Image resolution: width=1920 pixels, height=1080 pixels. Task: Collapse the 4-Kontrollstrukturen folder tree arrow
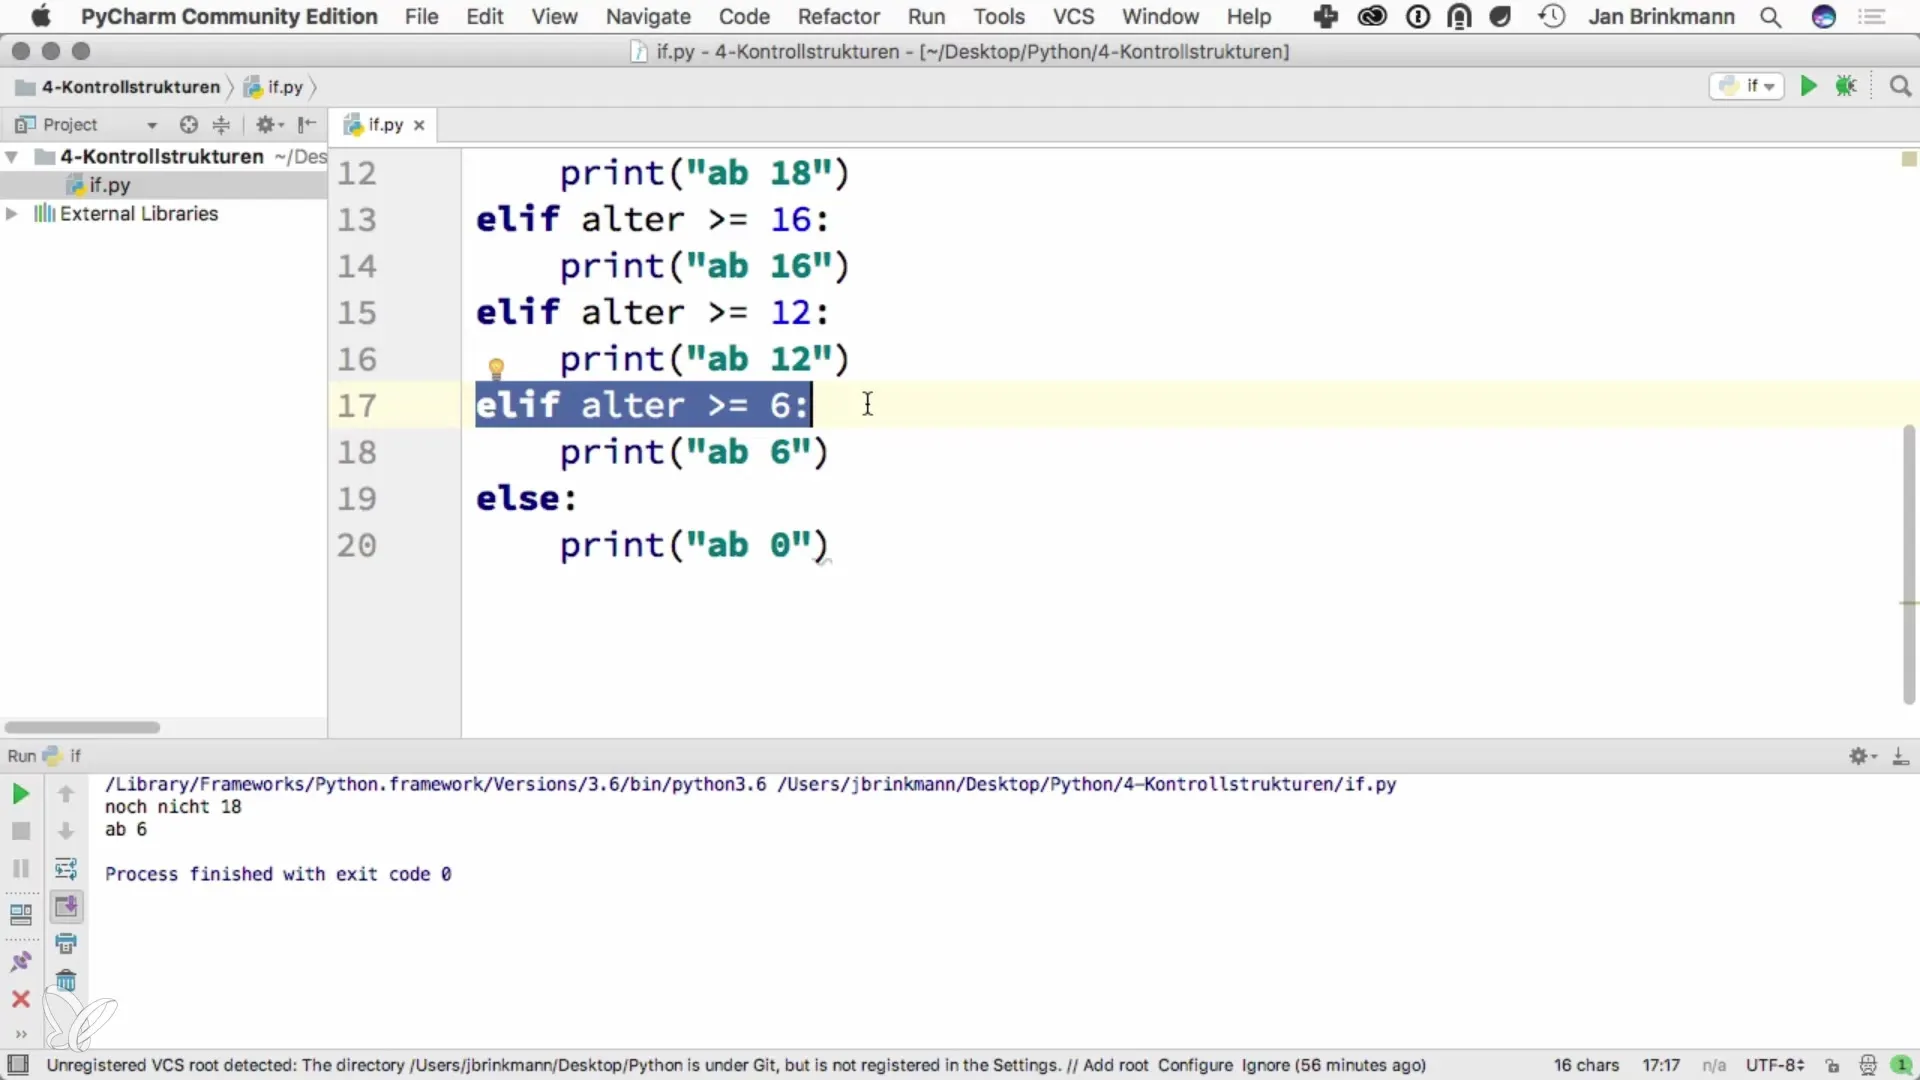pyautogui.click(x=12, y=157)
